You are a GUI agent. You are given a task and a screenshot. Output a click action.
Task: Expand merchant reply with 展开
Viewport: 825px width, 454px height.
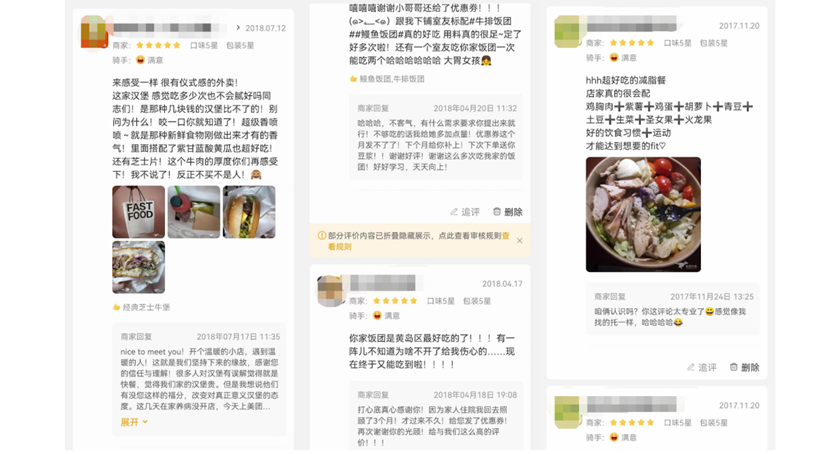coord(134,422)
